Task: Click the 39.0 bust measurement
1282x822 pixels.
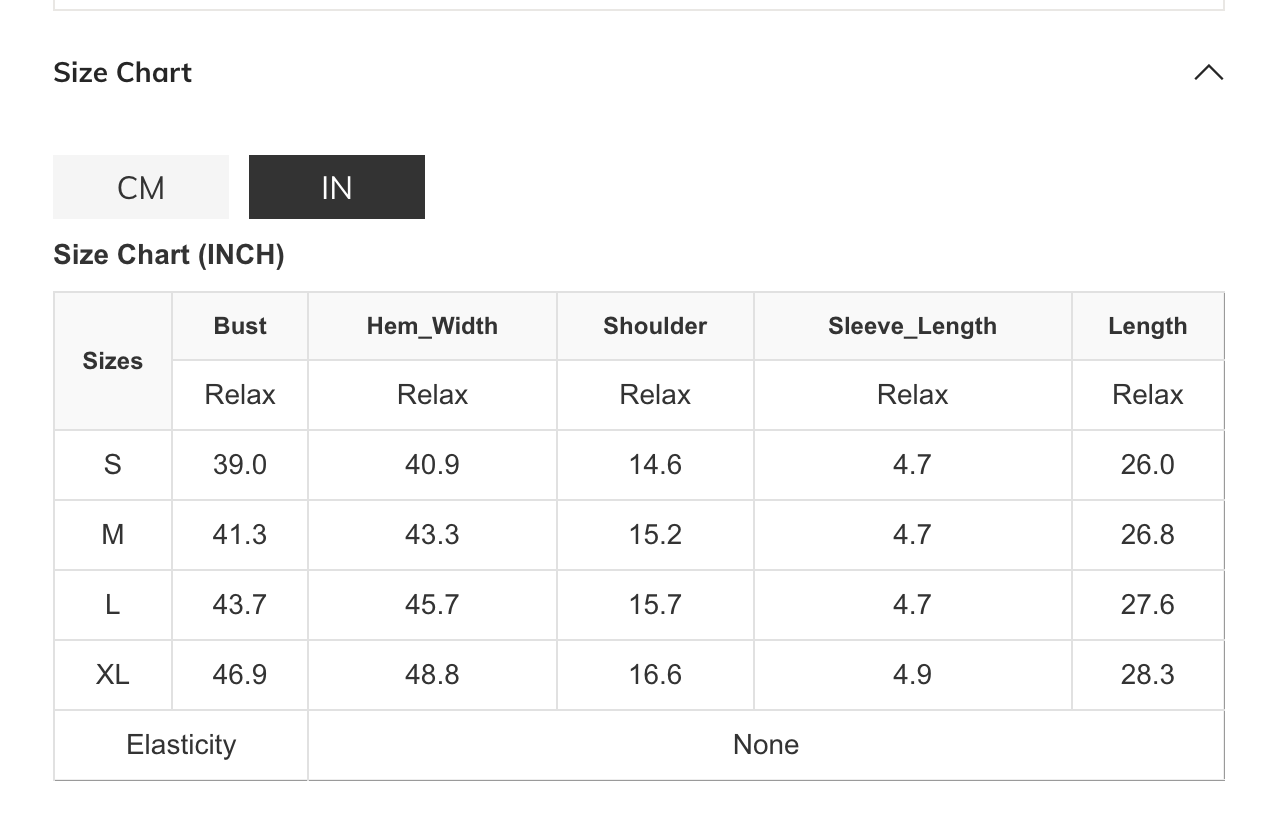Action: 240,465
